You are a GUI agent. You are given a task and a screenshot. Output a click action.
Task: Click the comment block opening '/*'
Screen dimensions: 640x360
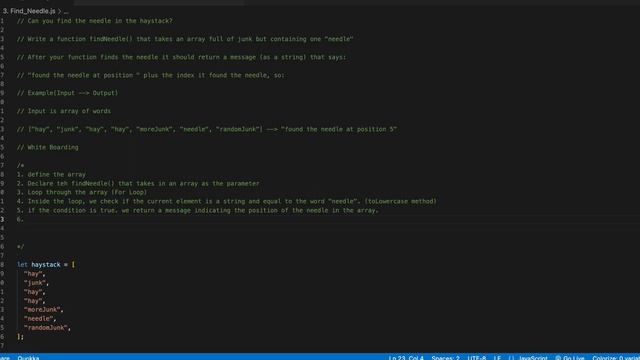tap(20, 165)
